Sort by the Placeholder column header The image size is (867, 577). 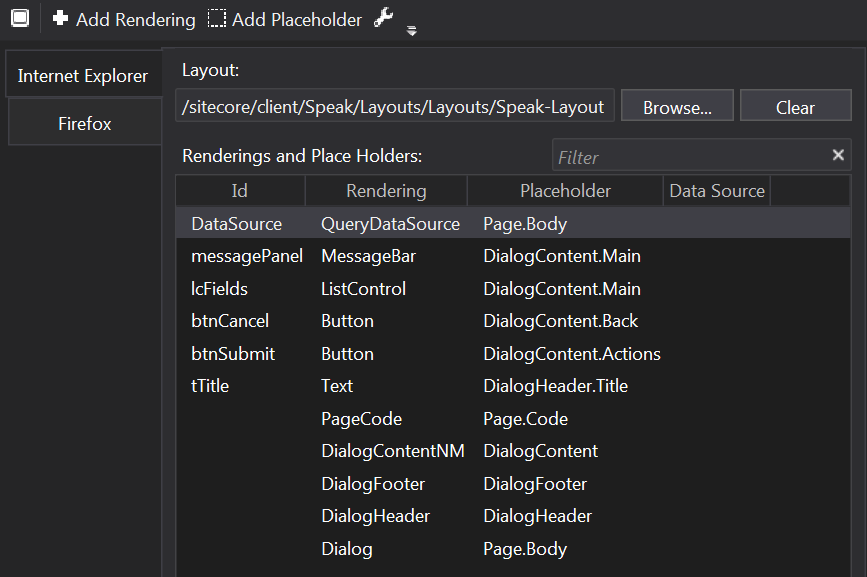click(565, 191)
